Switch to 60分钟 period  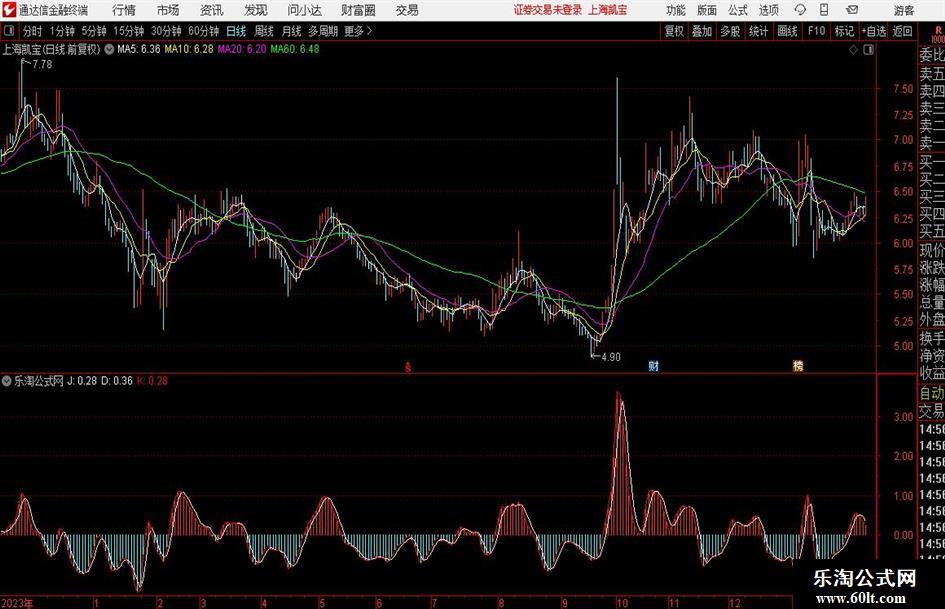point(204,31)
